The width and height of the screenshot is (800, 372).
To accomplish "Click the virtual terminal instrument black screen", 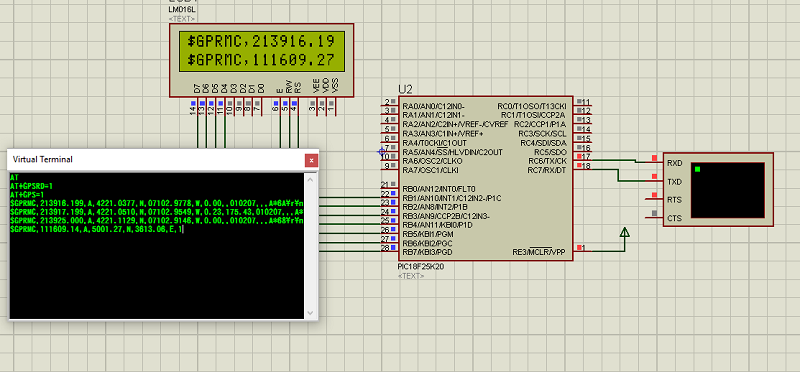I will [x=728, y=190].
